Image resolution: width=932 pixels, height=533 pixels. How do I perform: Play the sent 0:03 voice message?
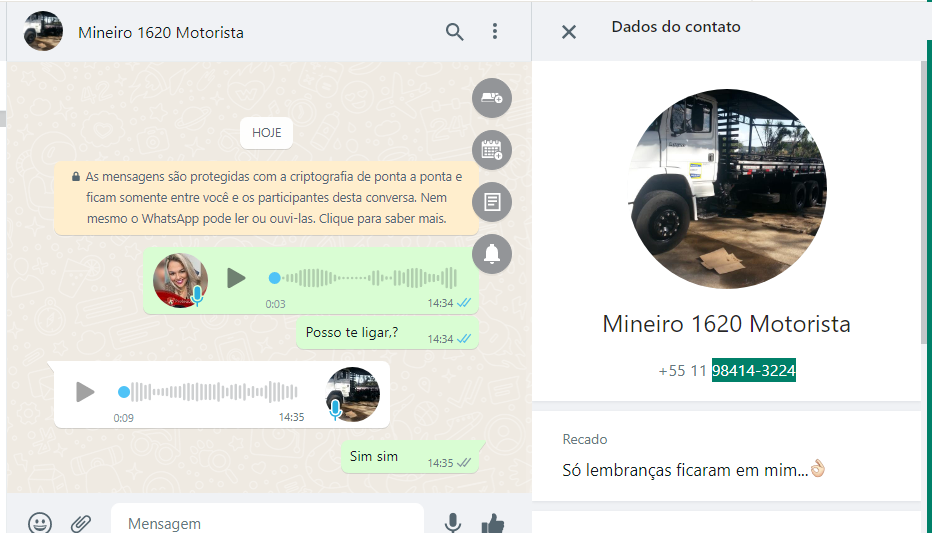(x=236, y=278)
